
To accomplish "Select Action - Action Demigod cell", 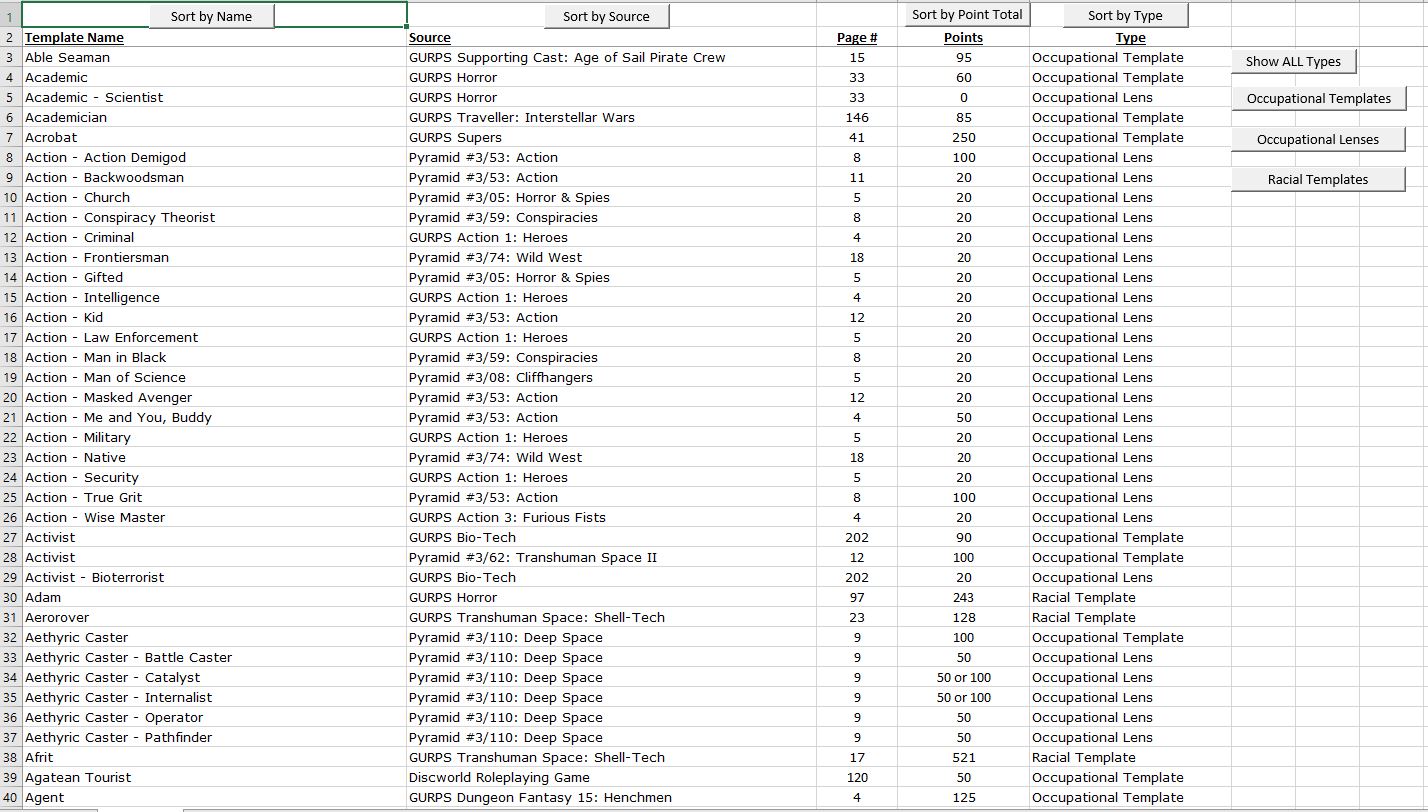I will tap(214, 157).
